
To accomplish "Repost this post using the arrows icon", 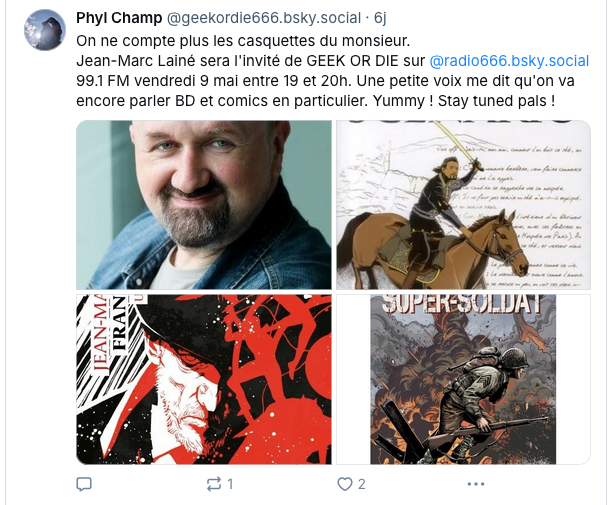I will [x=213, y=484].
